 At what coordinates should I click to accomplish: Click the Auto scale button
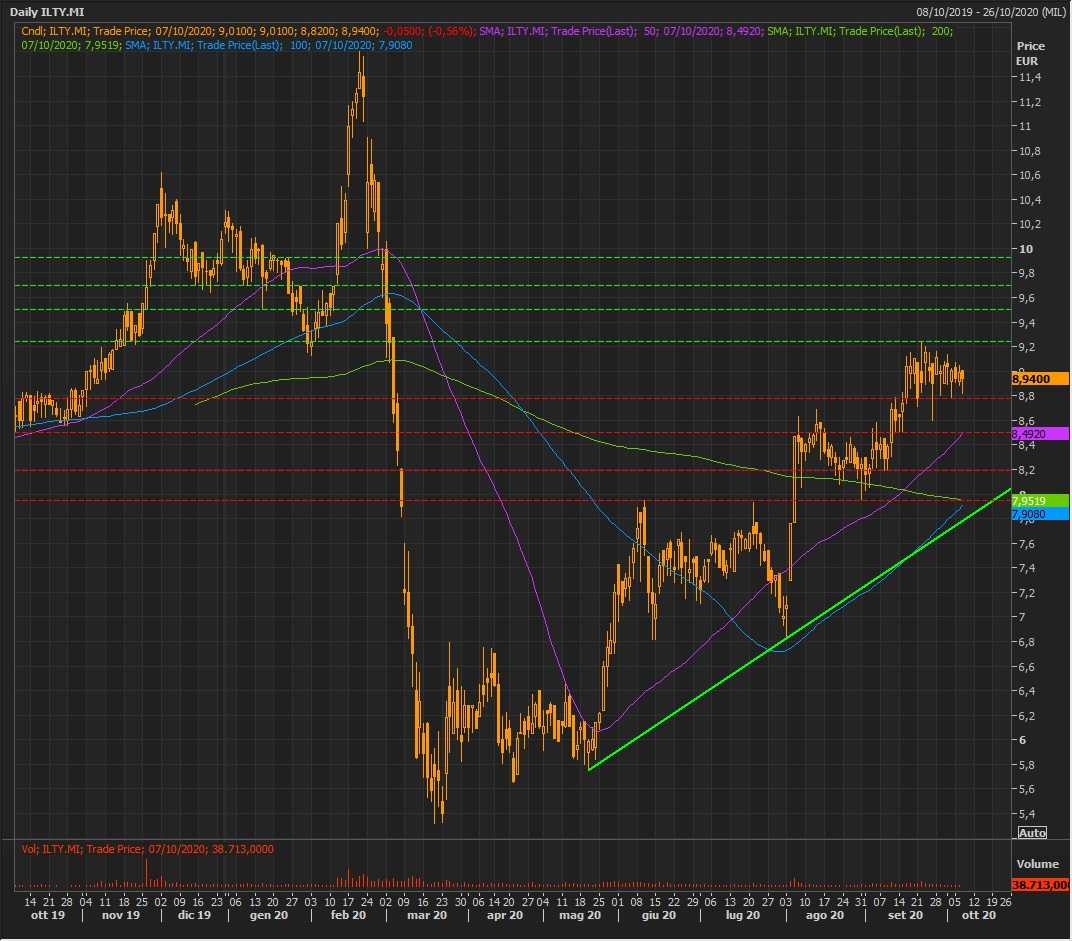coord(1032,832)
